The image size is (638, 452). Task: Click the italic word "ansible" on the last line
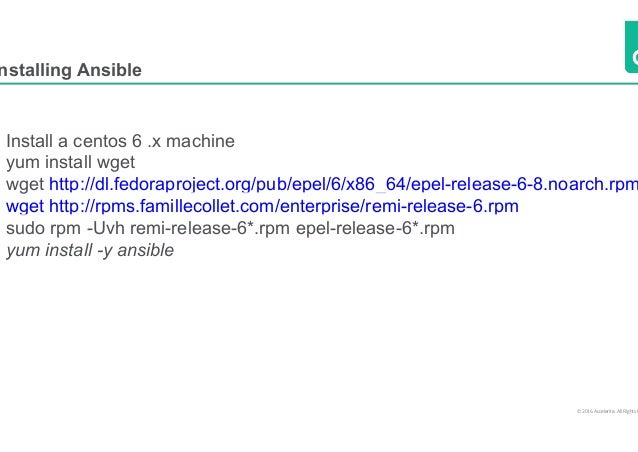(146, 250)
